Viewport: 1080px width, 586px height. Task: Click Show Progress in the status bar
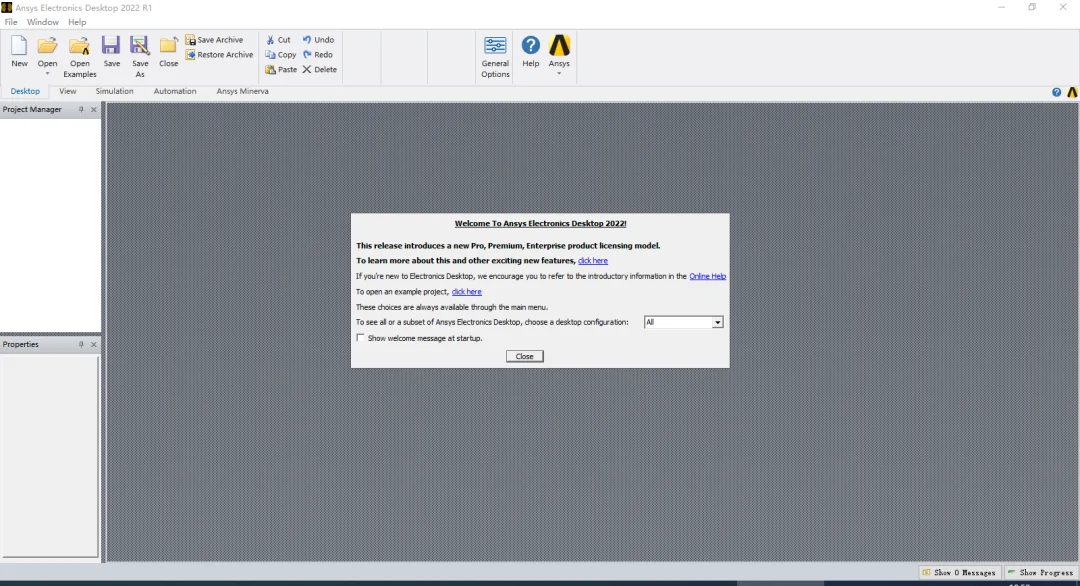(x=1041, y=572)
